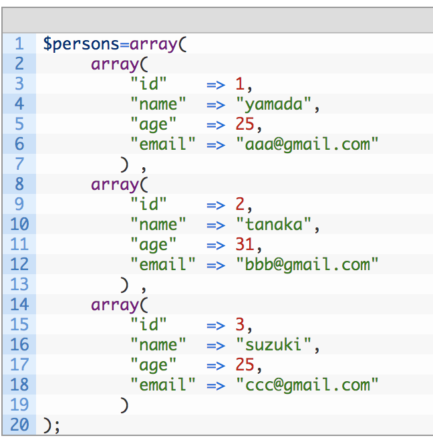
Task: Click the array keyword on line 2
Action: (x=115, y=65)
